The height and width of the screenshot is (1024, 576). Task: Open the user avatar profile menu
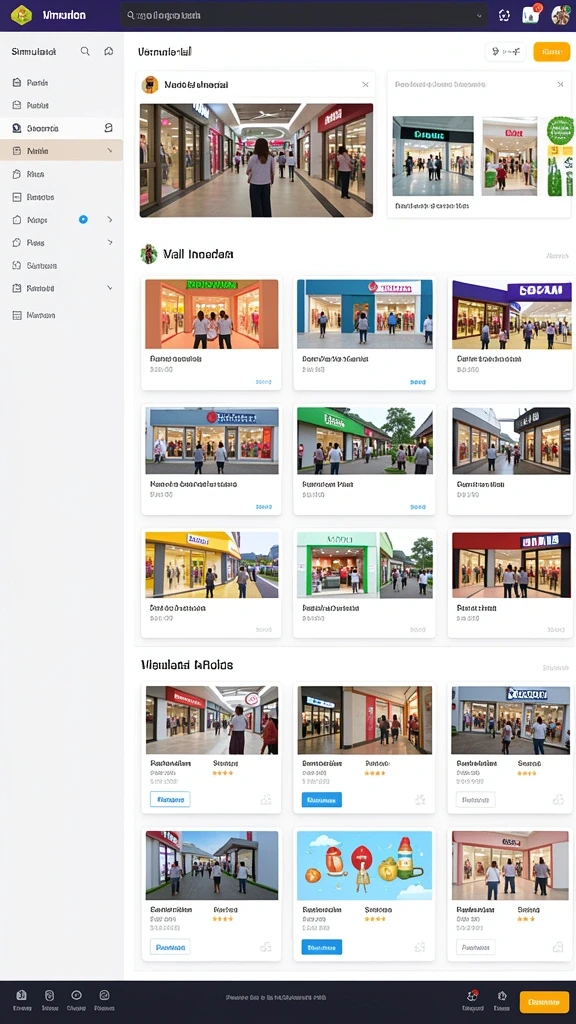click(x=560, y=15)
